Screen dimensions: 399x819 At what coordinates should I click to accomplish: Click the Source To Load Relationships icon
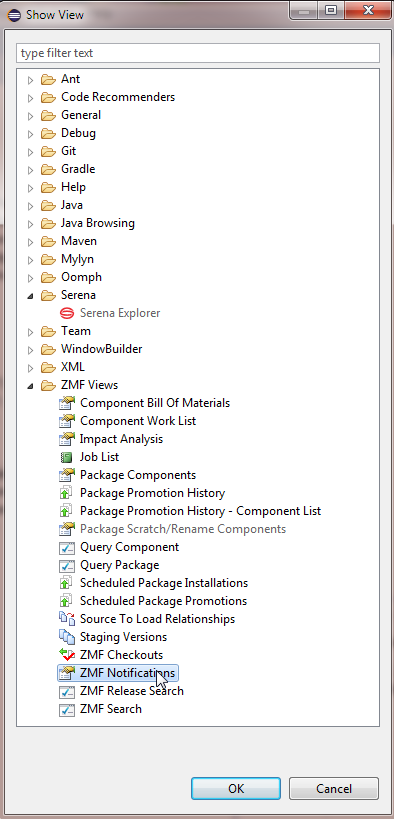tap(67, 619)
